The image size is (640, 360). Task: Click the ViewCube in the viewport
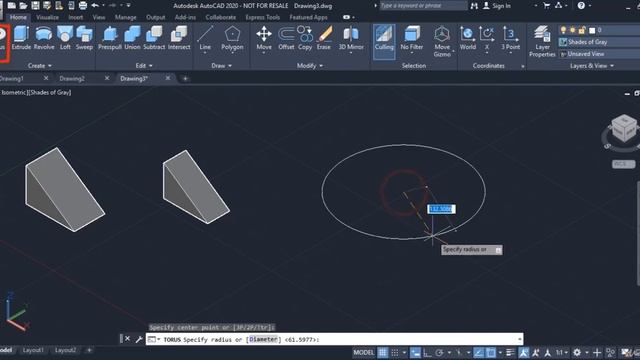coord(624,129)
